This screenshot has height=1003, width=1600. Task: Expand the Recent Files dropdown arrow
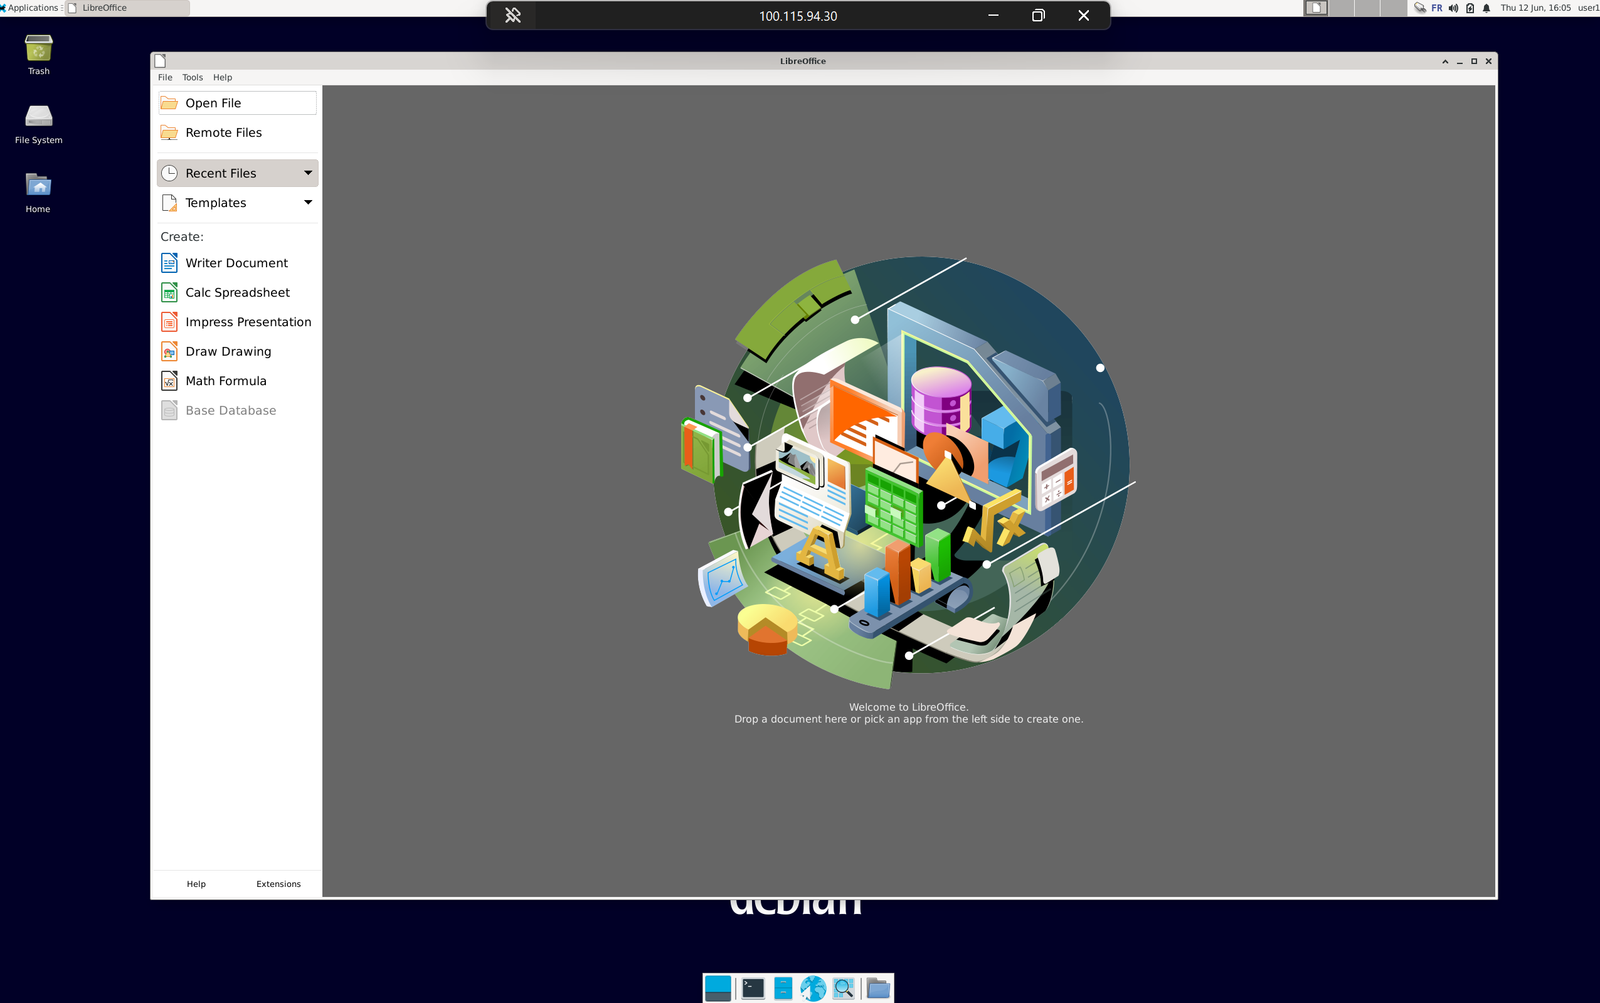[x=307, y=172]
